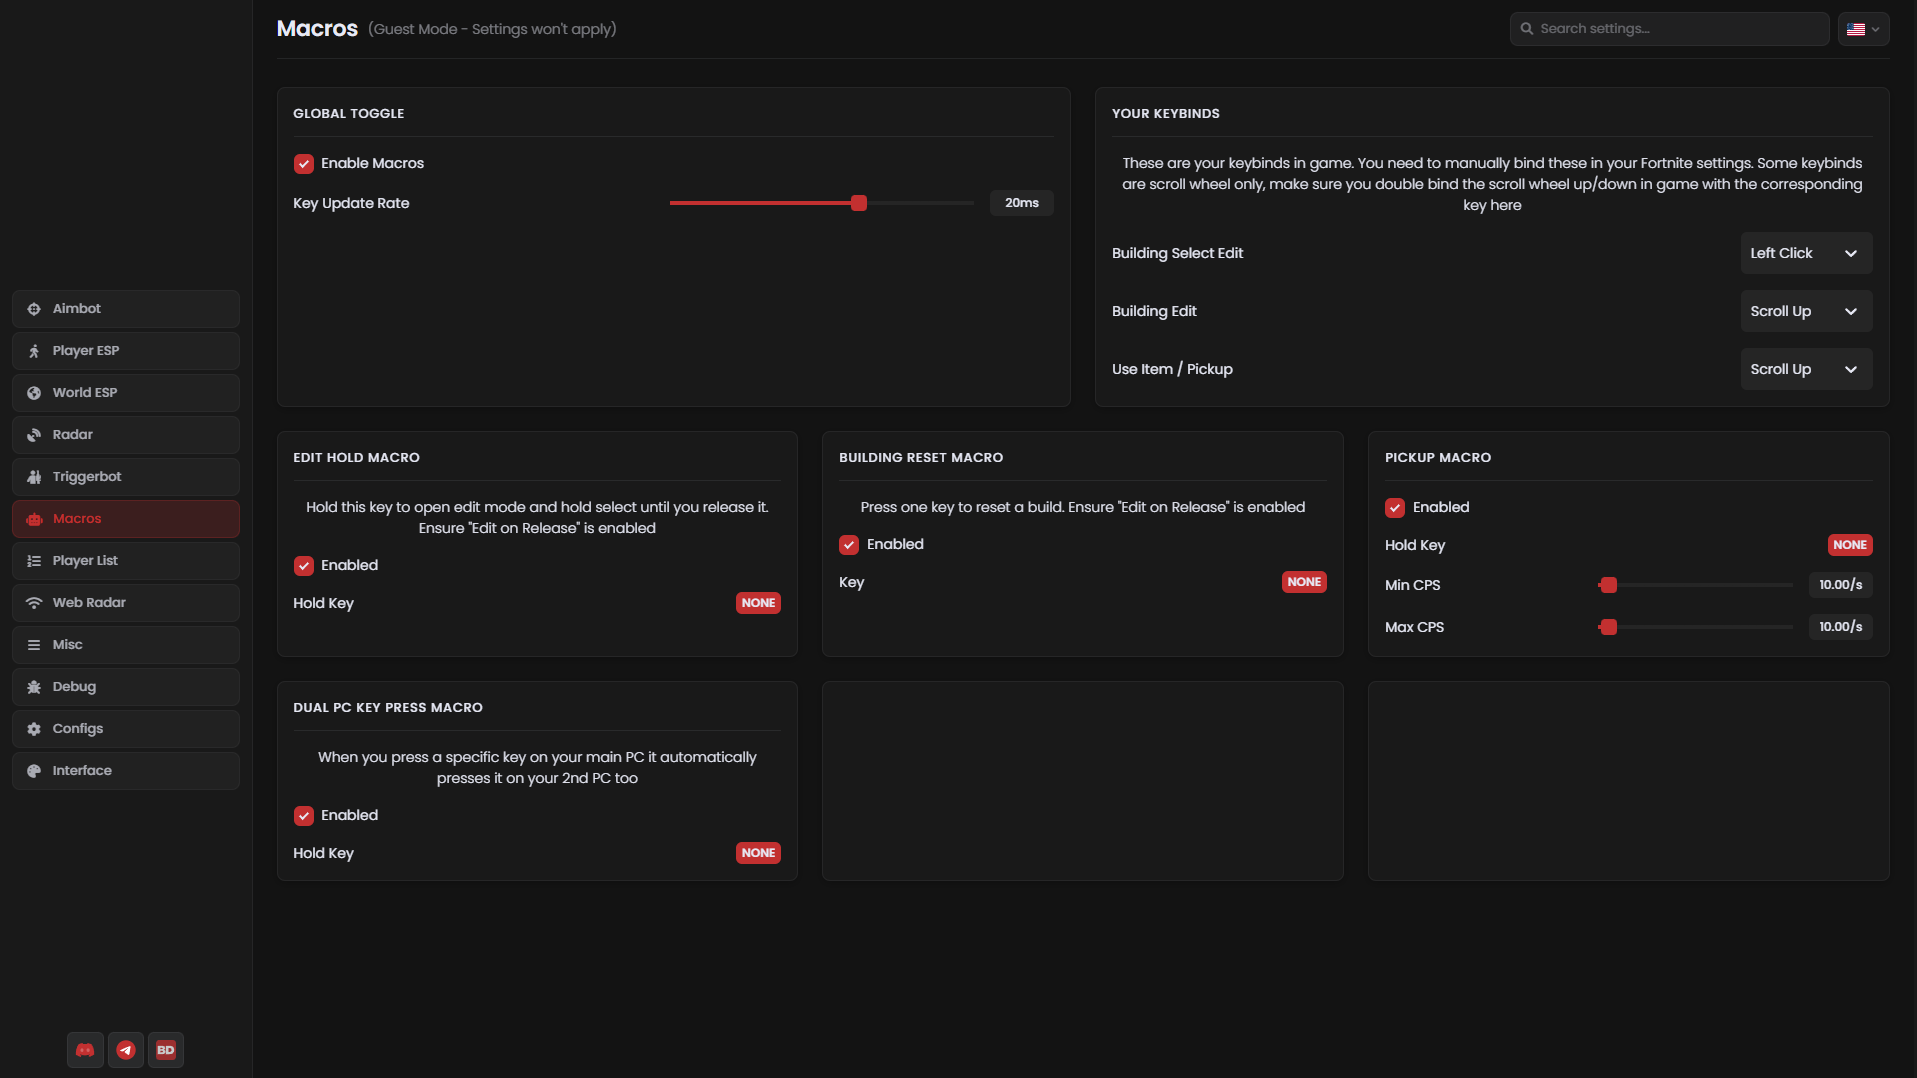1917x1078 pixels.
Task: Click the Radar satellite icon
Action: (x=34, y=435)
